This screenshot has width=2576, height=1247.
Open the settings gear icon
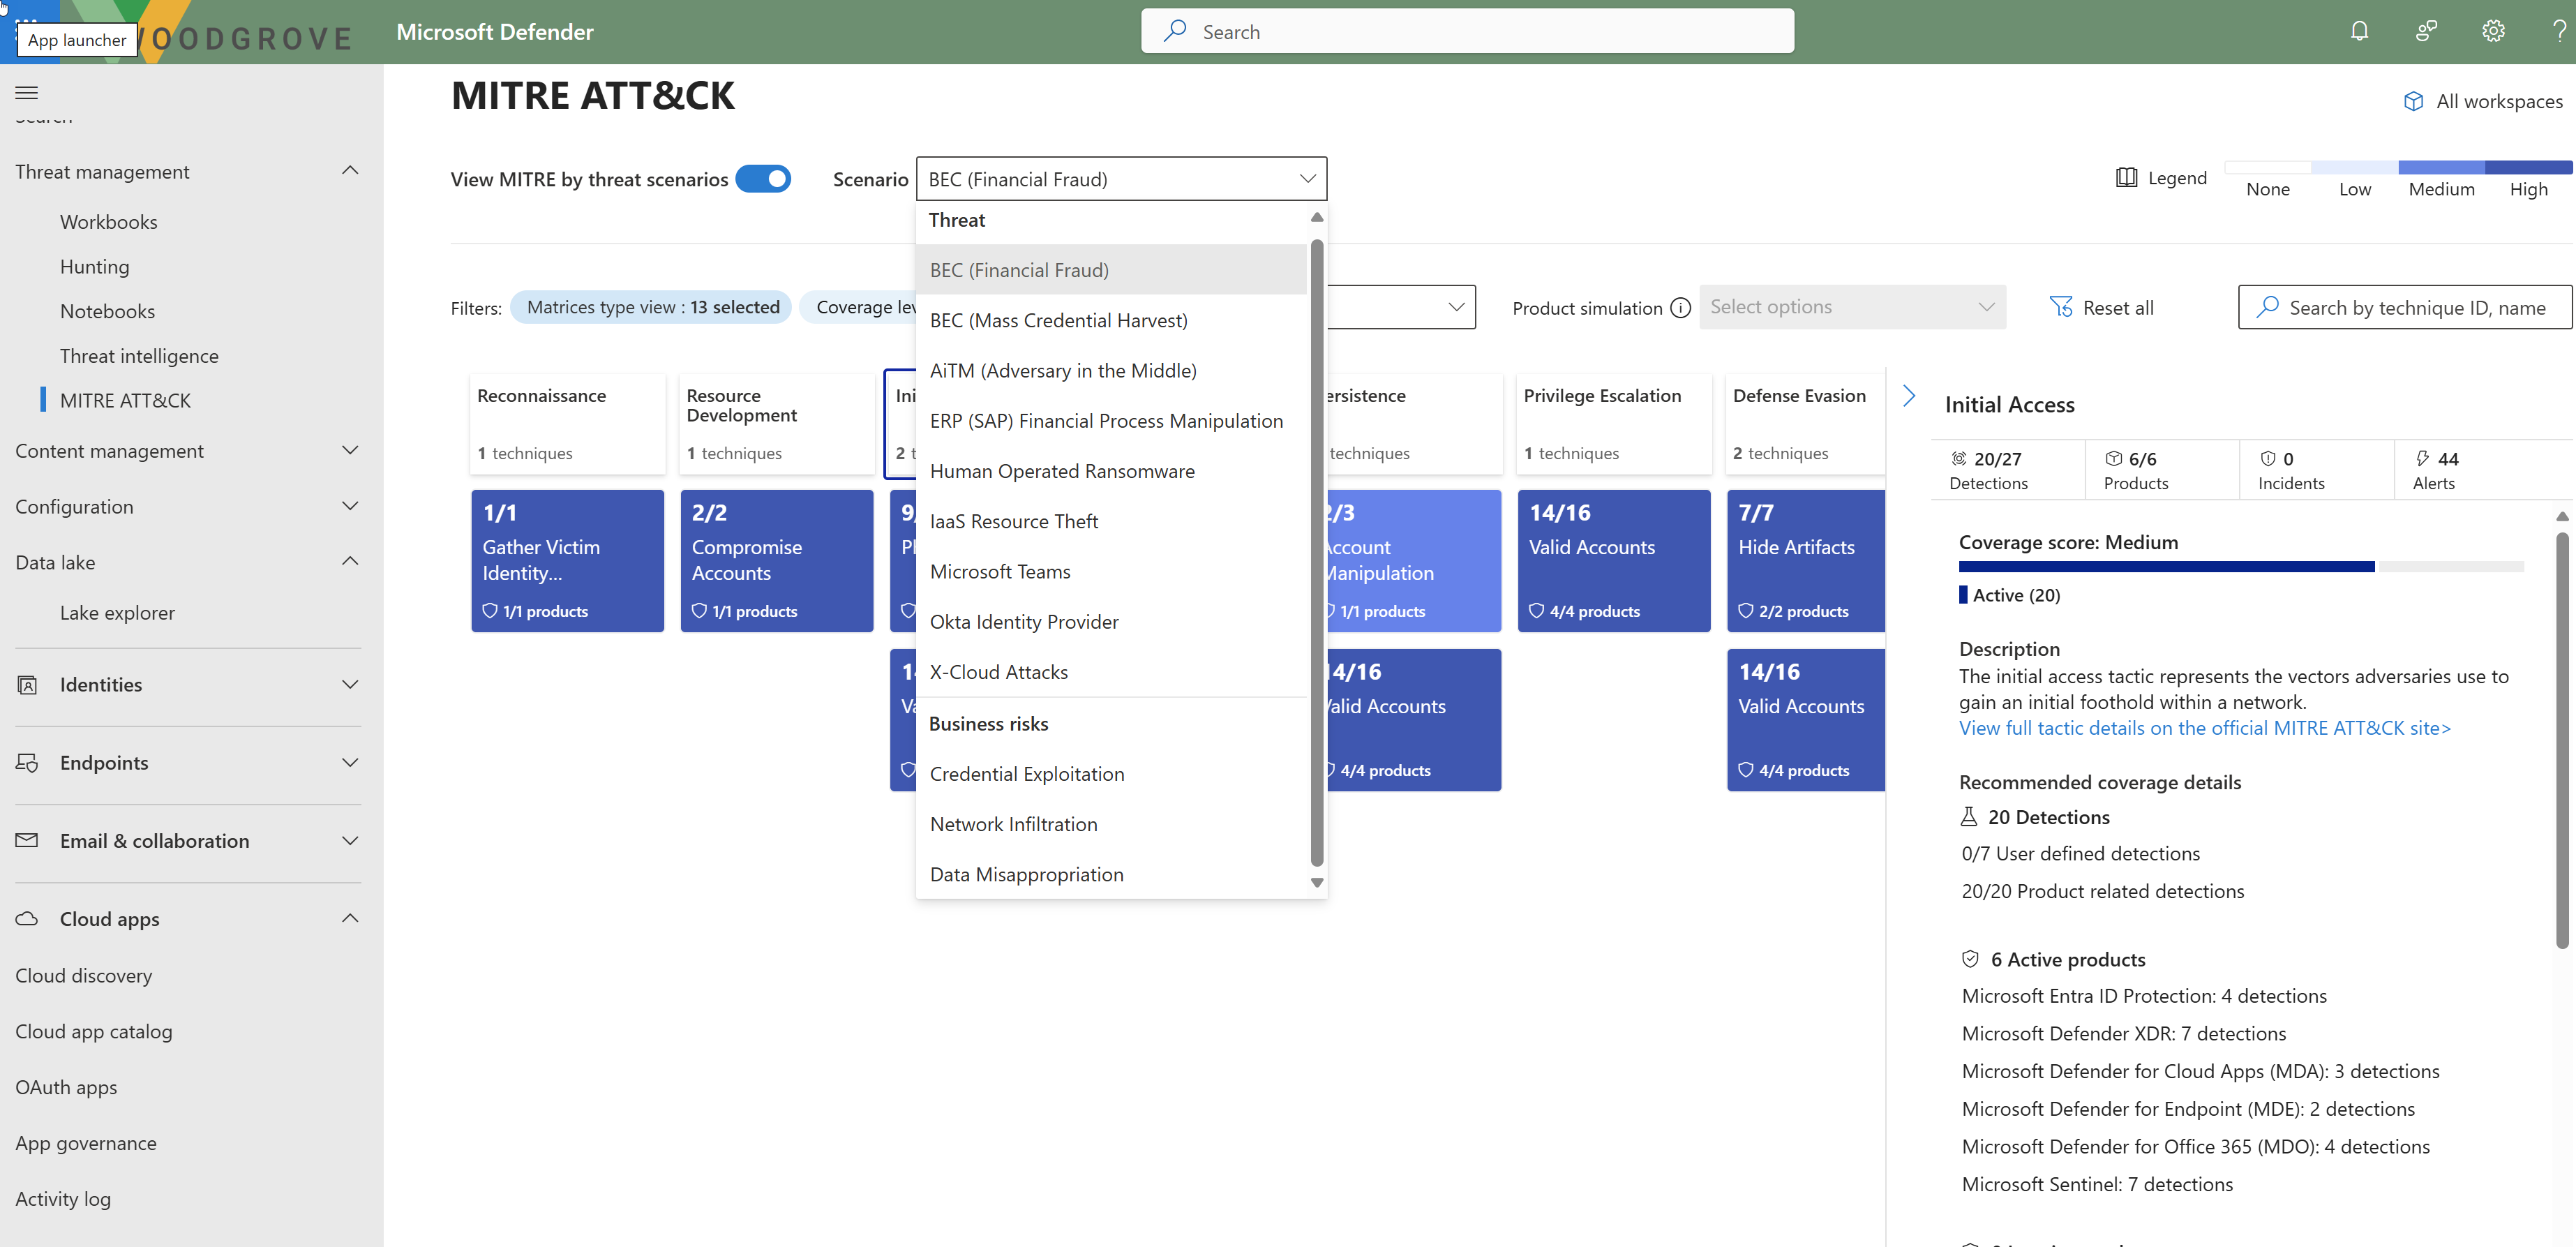tap(2493, 31)
